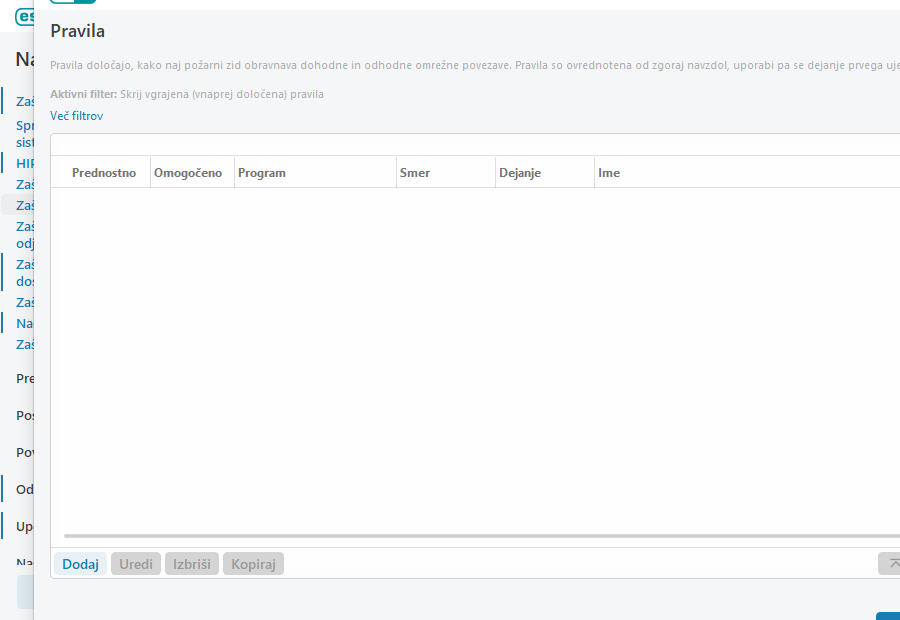Viewport: 900px width, 620px height.
Task: Click the Uredi button
Action: 136,564
